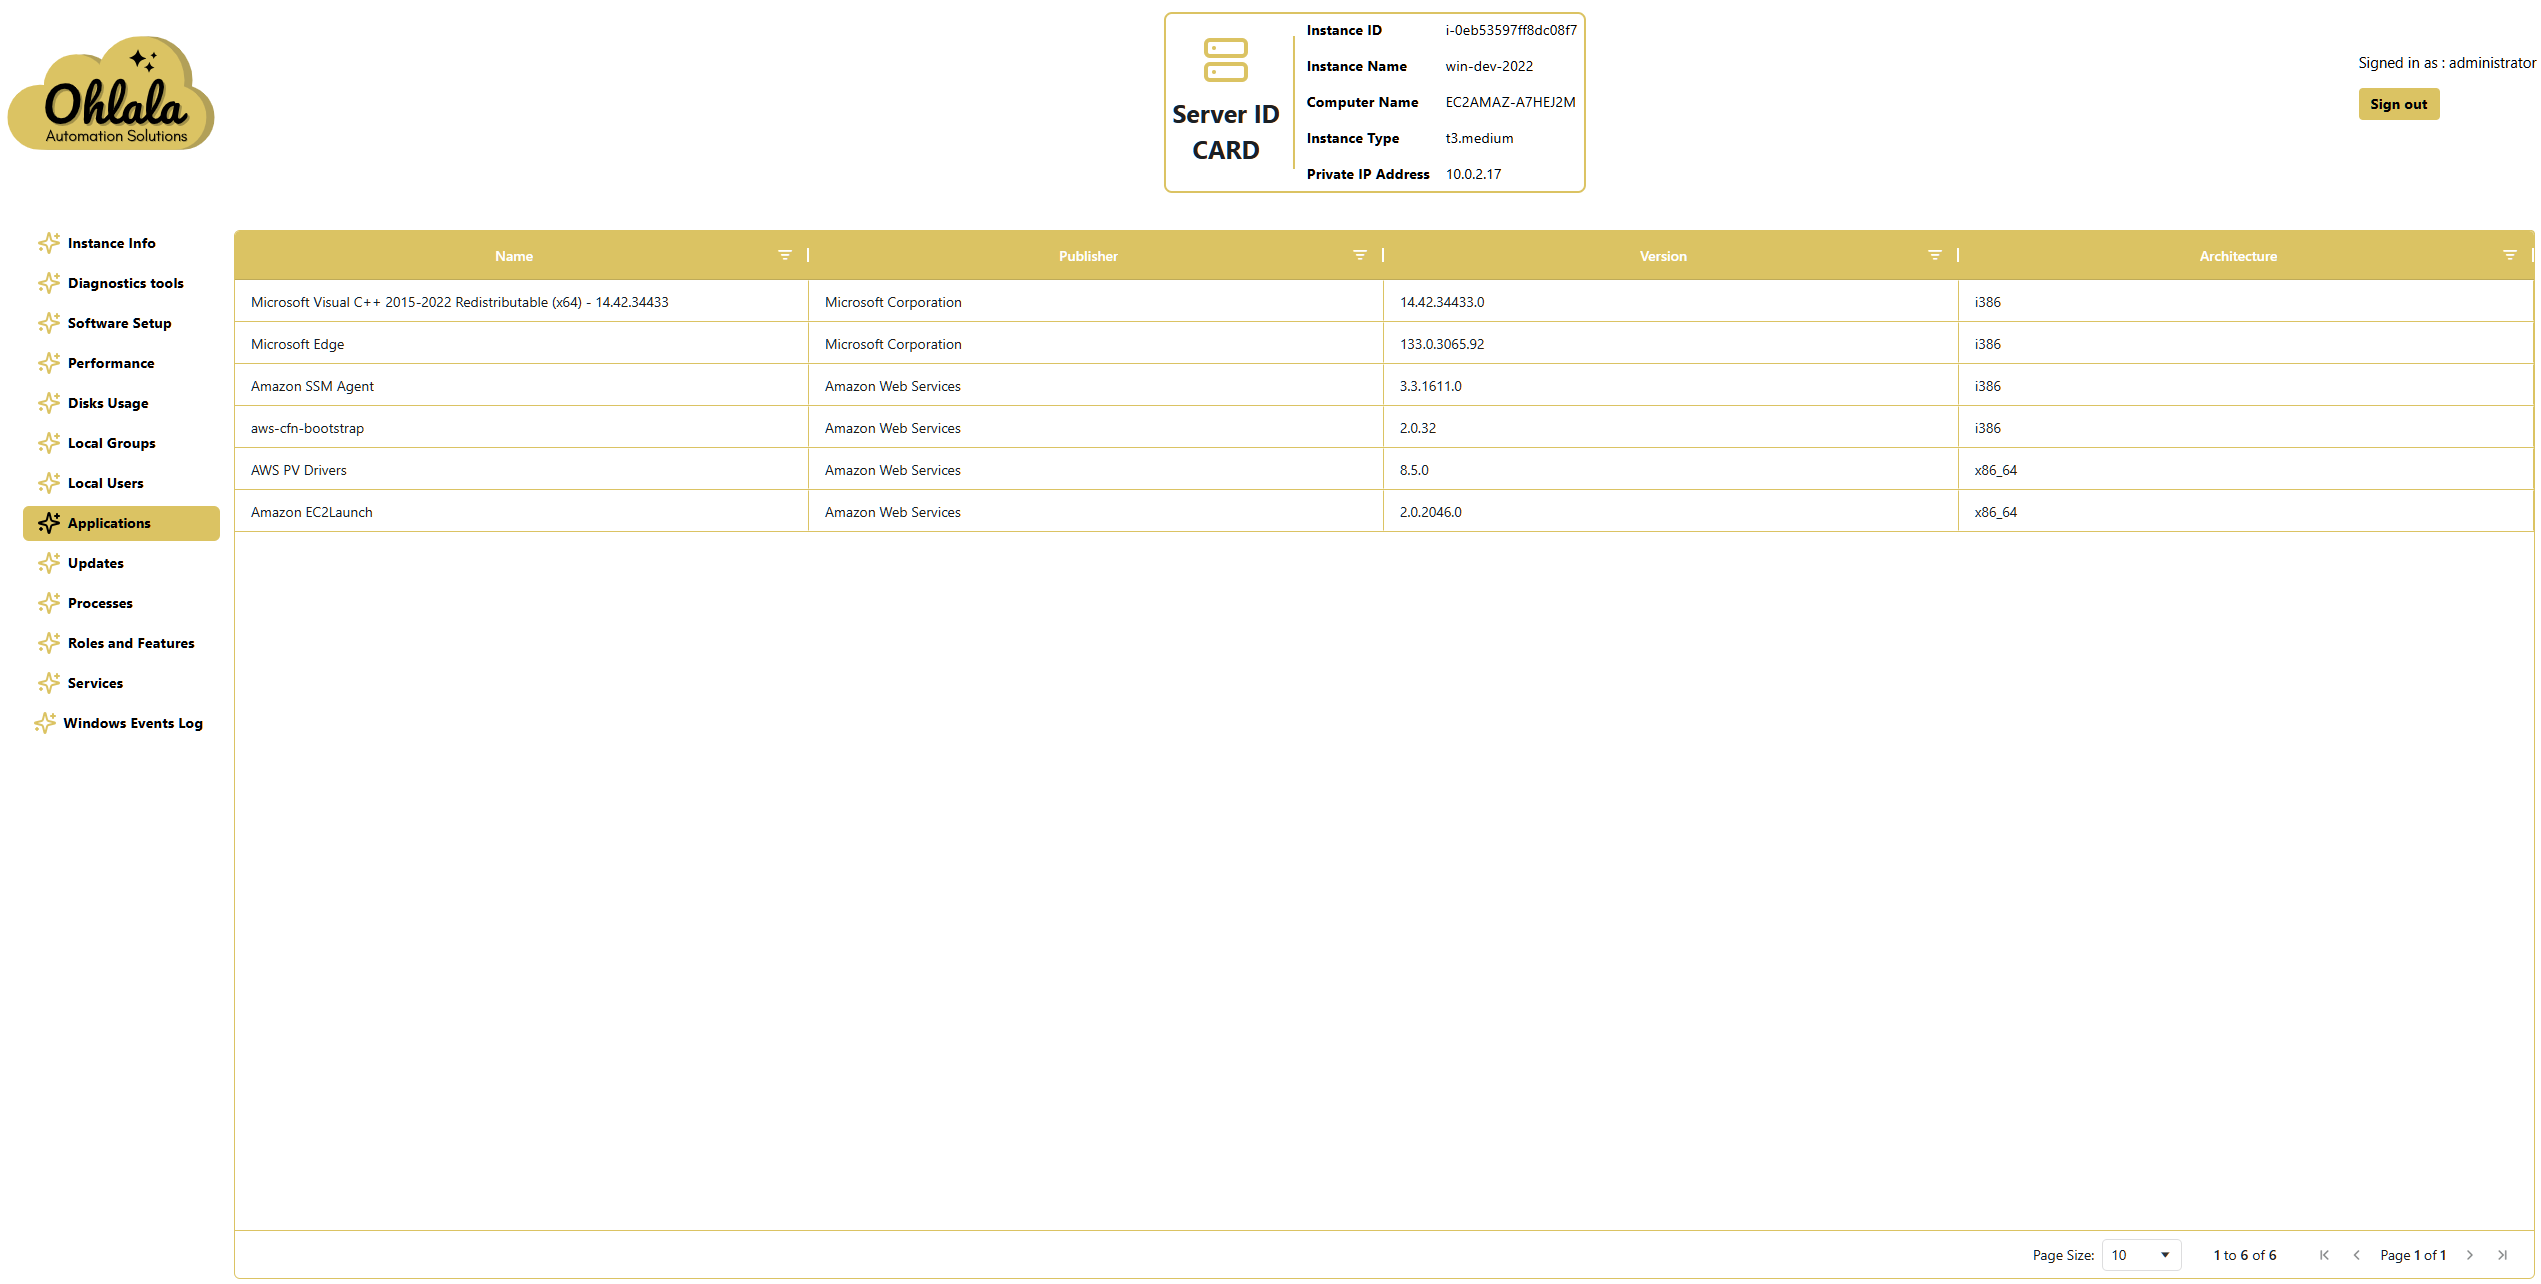Open the Updates section
This screenshot has width=2541, height=1284.
pos(121,563)
